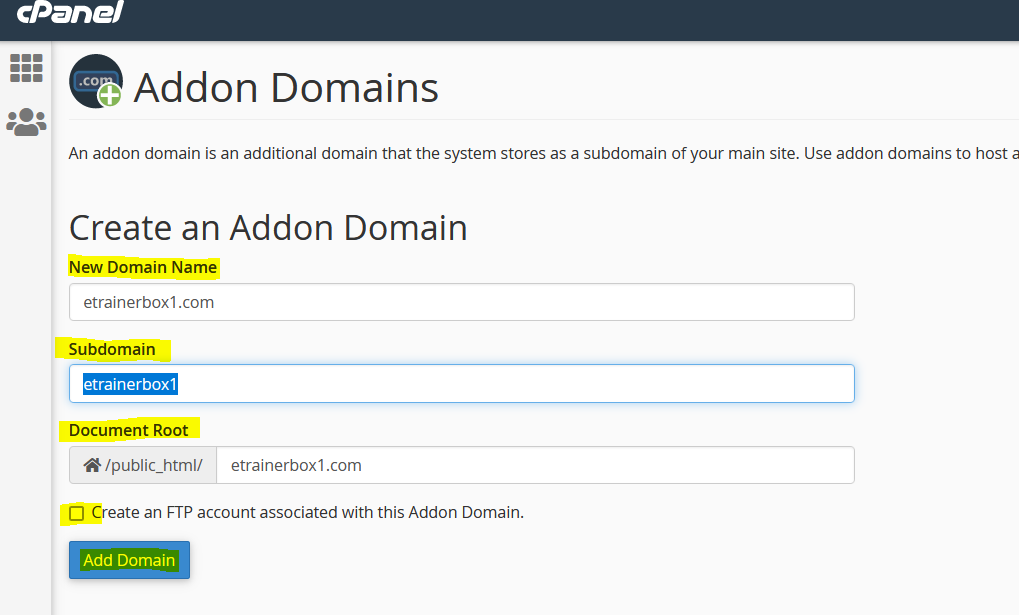Click the FTP account option label text
Image resolution: width=1019 pixels, height=615 pixels.
[307, 512]
